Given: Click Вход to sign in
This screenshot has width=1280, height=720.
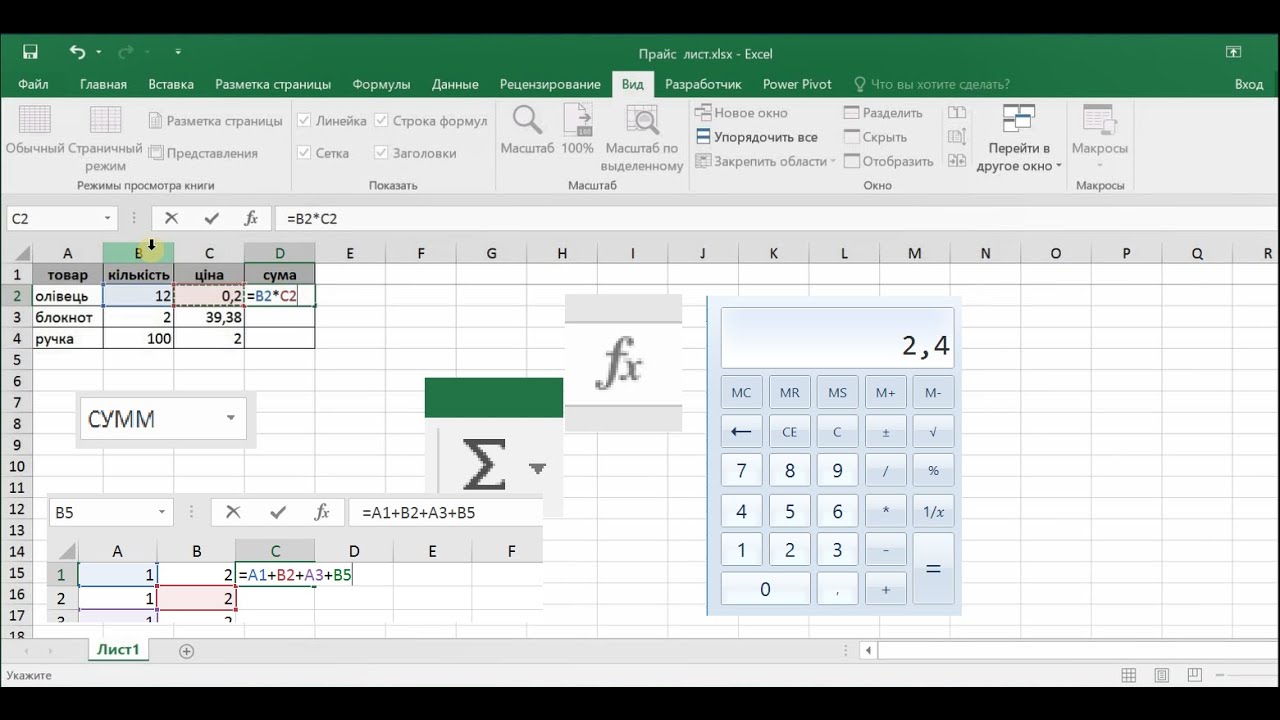Looking at the screenshot, I should (x=1249, y=84).
